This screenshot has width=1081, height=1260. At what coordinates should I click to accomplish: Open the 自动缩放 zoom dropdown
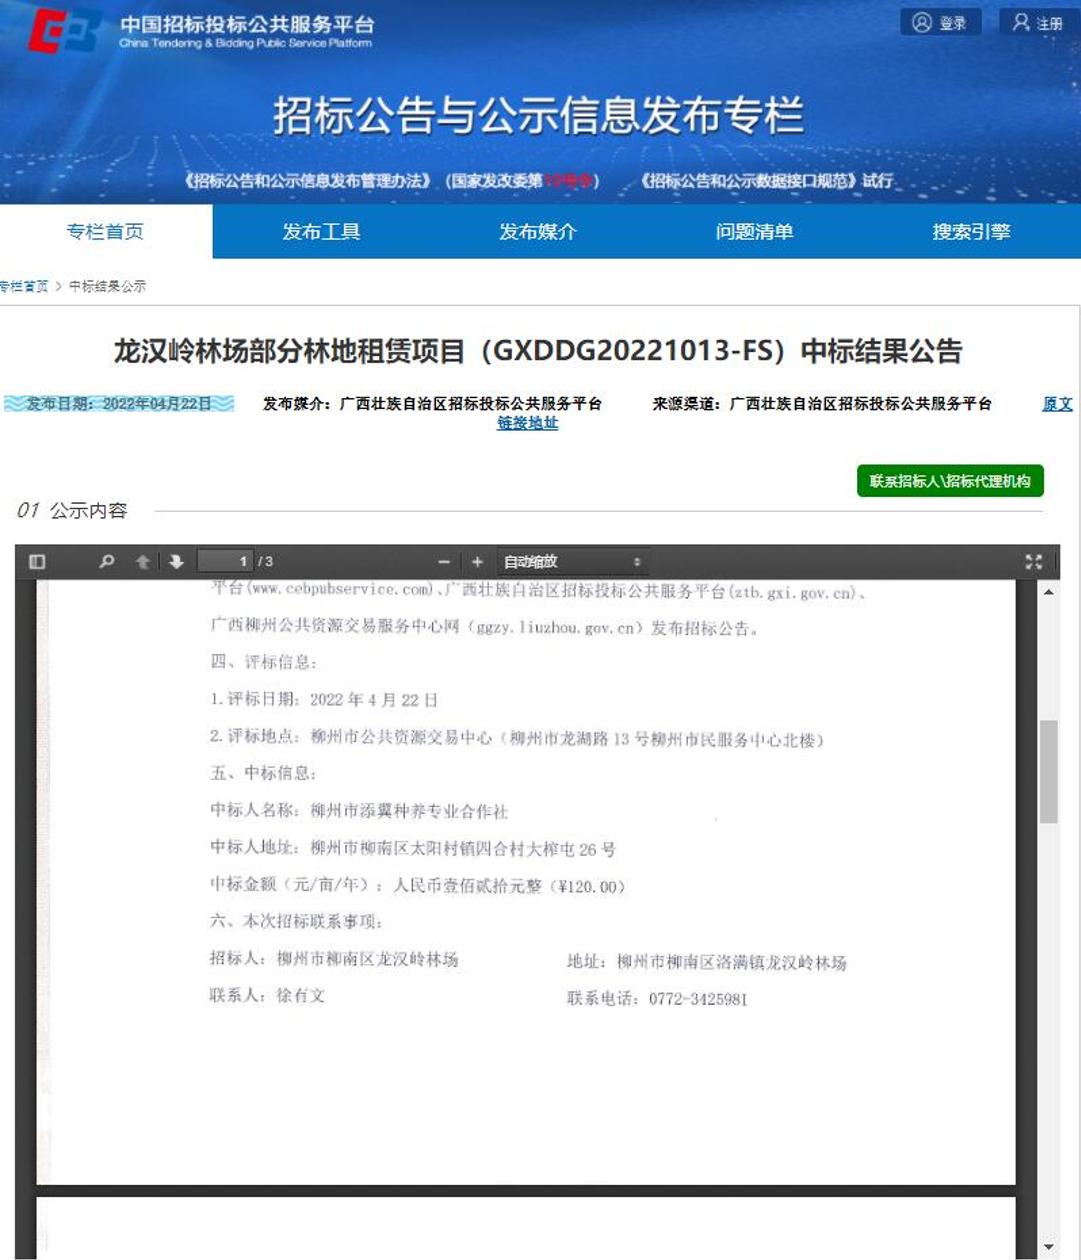pyautogui.click(x=571, y=562)
